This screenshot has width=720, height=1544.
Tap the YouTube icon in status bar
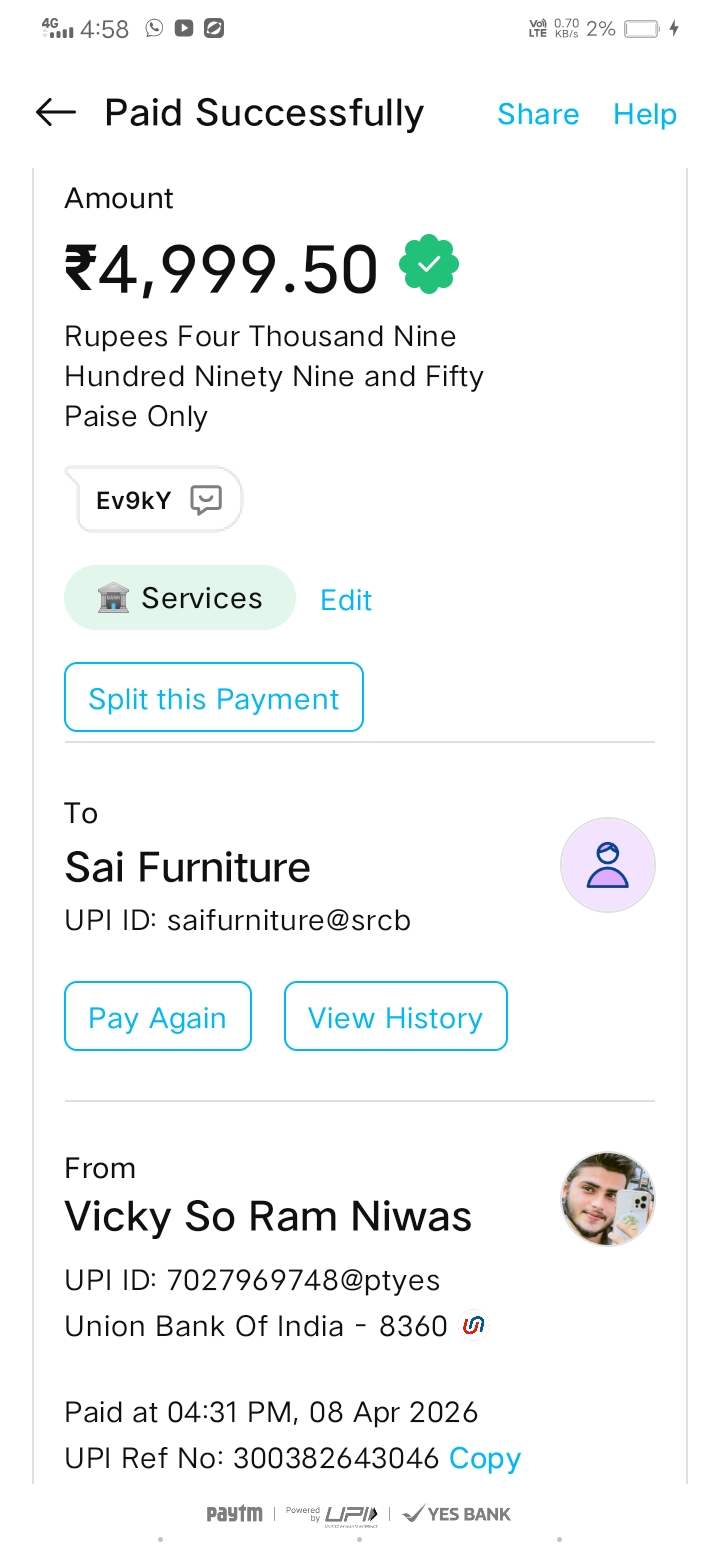point(184,28)
